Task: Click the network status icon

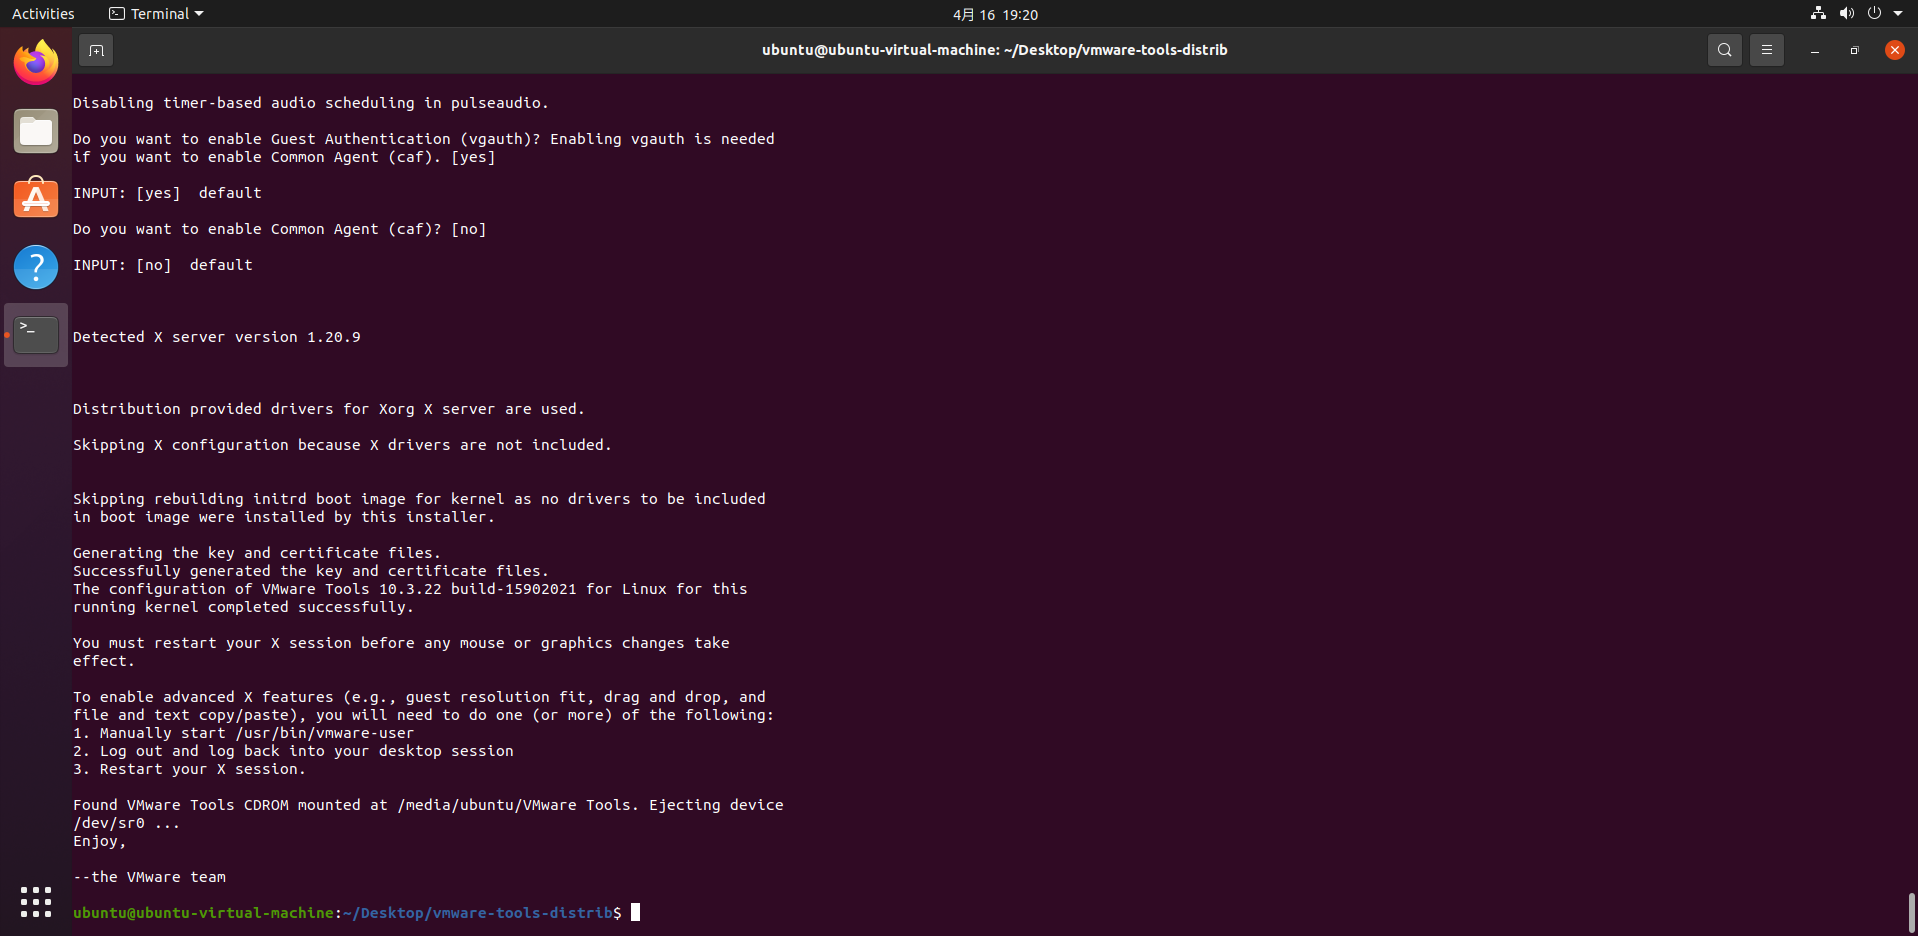Action: pyautogui.click(x=1818, y=14)
